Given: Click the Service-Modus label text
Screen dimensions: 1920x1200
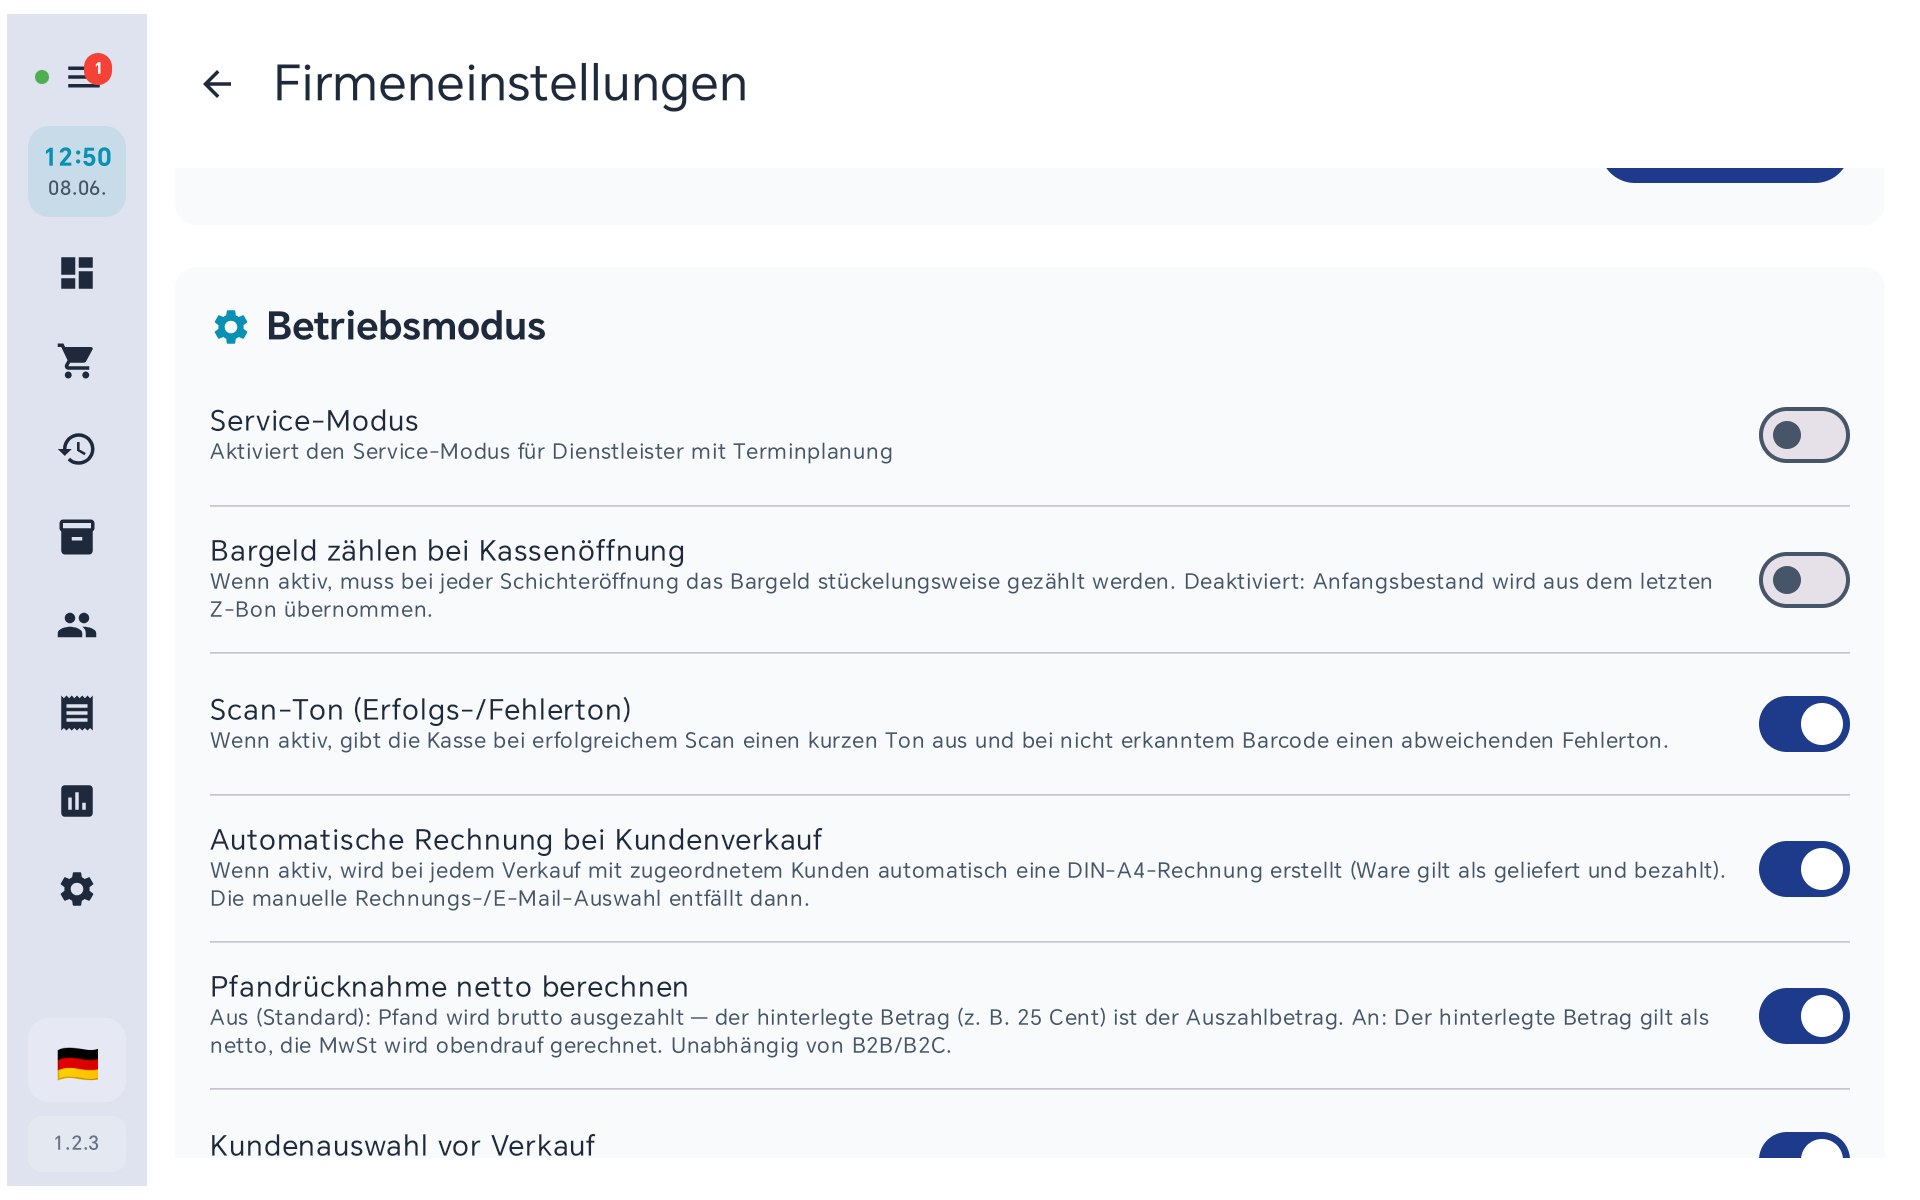Looking at the screenshot, I should pyautogui.click(x=314, y=421).
